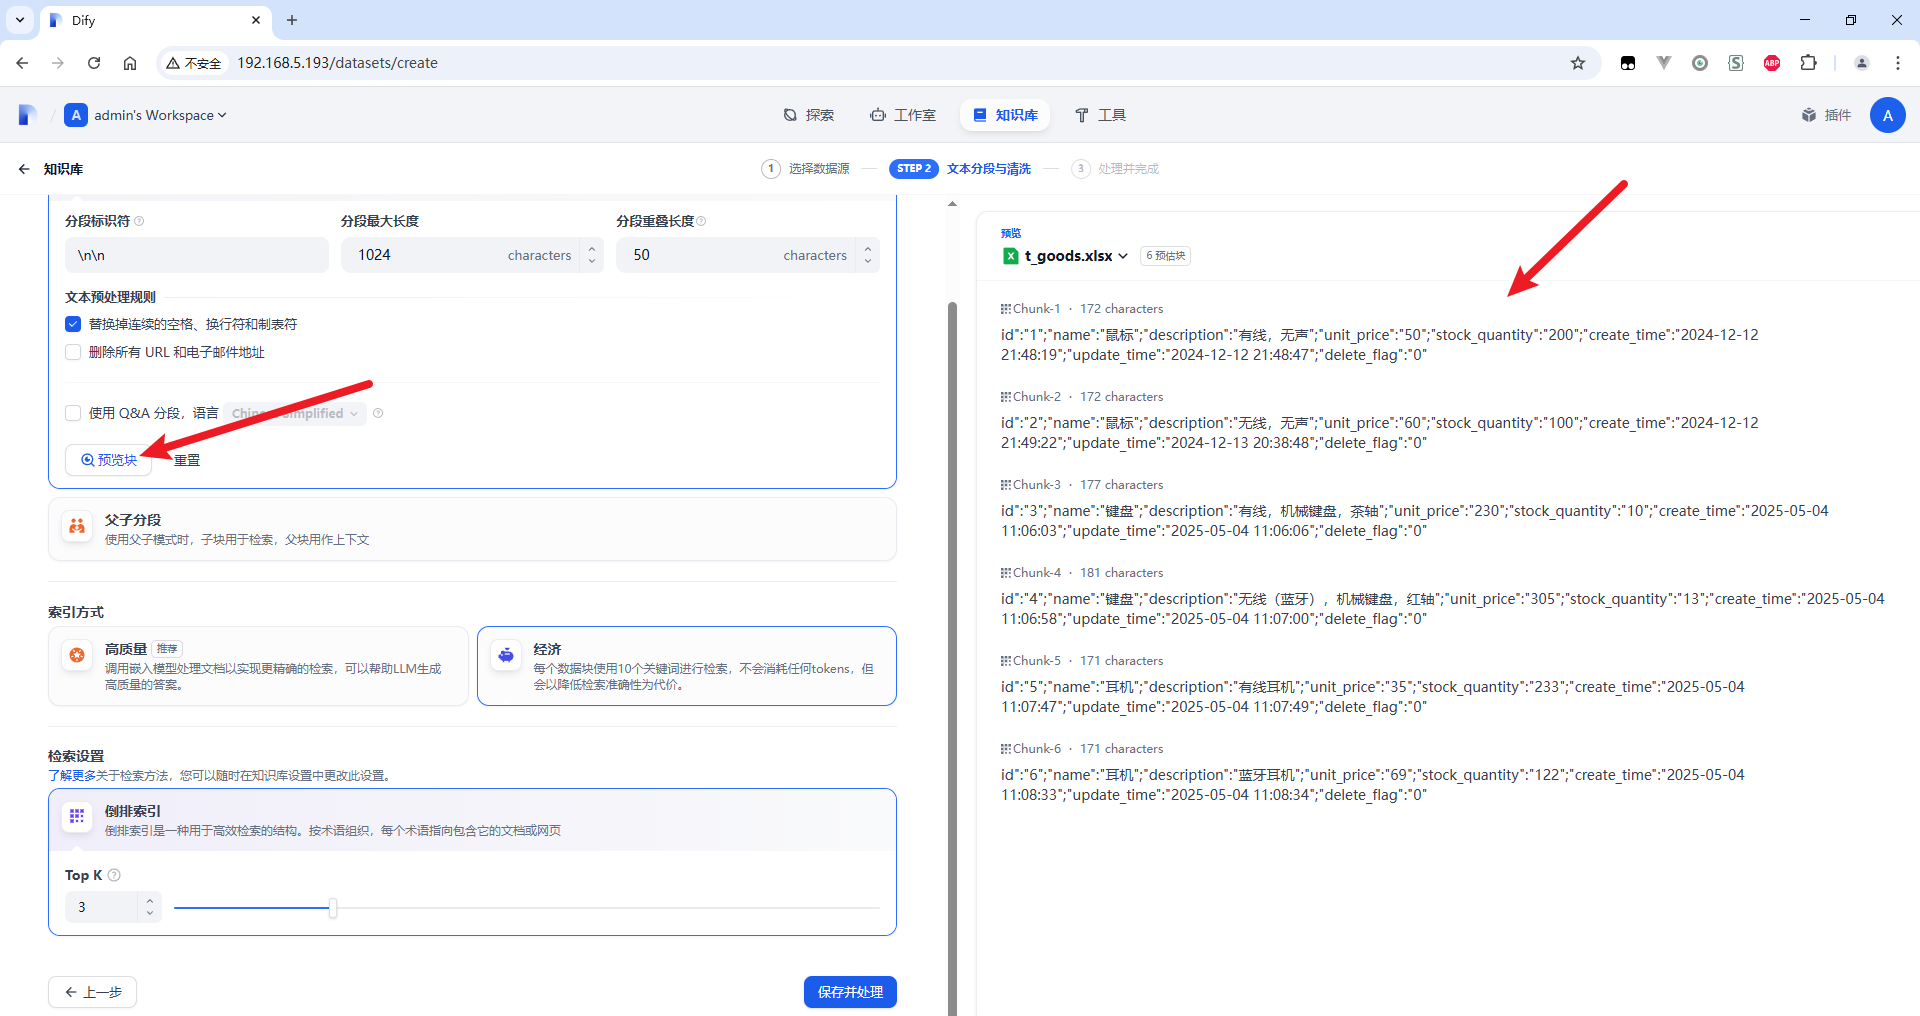Image resolution: width=1920 pixels, height=1016 pixels.
Task: Click the back arrow beside 知识库
Action: [x=24, y=169]
